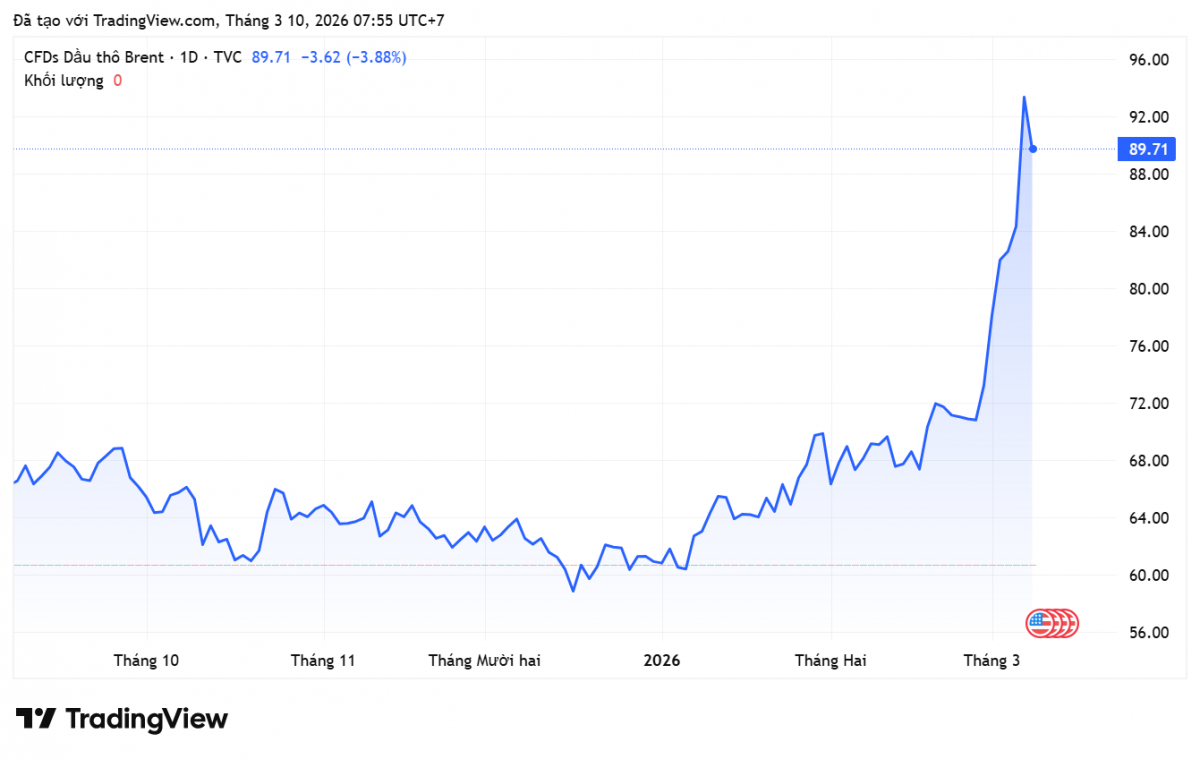Image resolution: width=1200 pixels, height=759 pixels.
Task: Click the leftmost US flag event icon
Action: click(1040, 623)
